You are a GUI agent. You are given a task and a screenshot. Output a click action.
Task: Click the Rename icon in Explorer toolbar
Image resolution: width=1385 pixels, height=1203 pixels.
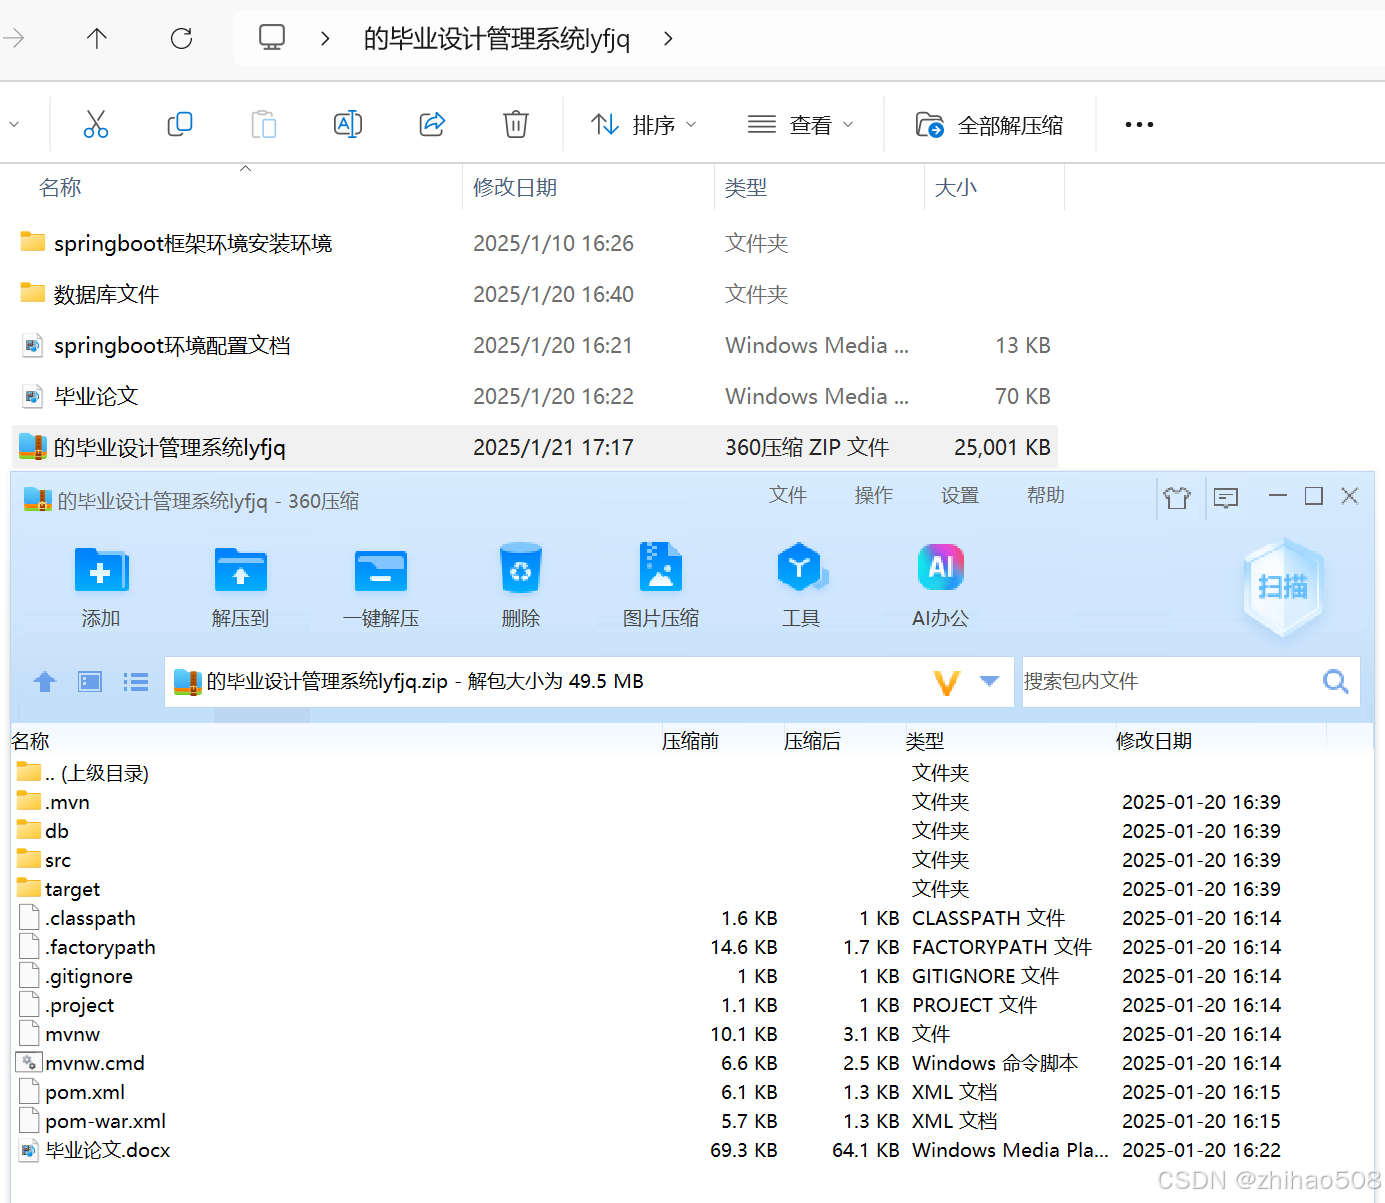pyautogui.click(x=348, y=124)
